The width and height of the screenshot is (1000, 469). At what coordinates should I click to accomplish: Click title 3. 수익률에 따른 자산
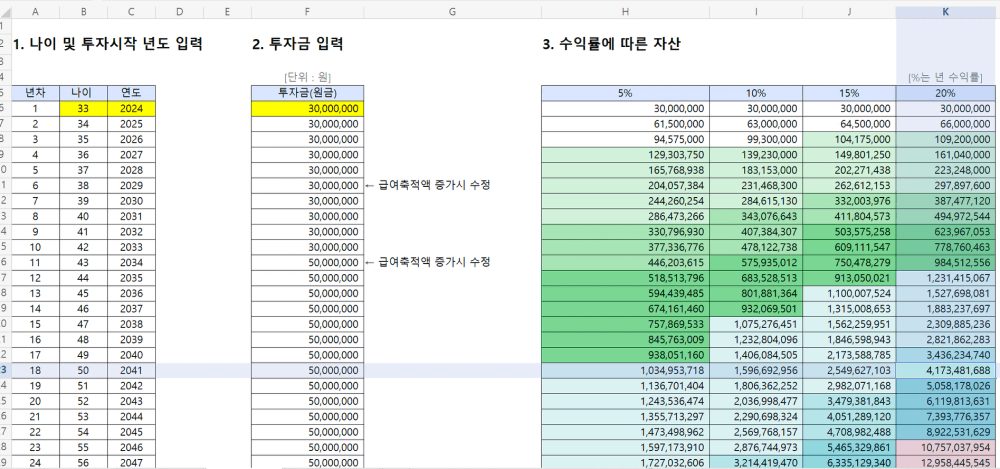coord(612,45)
